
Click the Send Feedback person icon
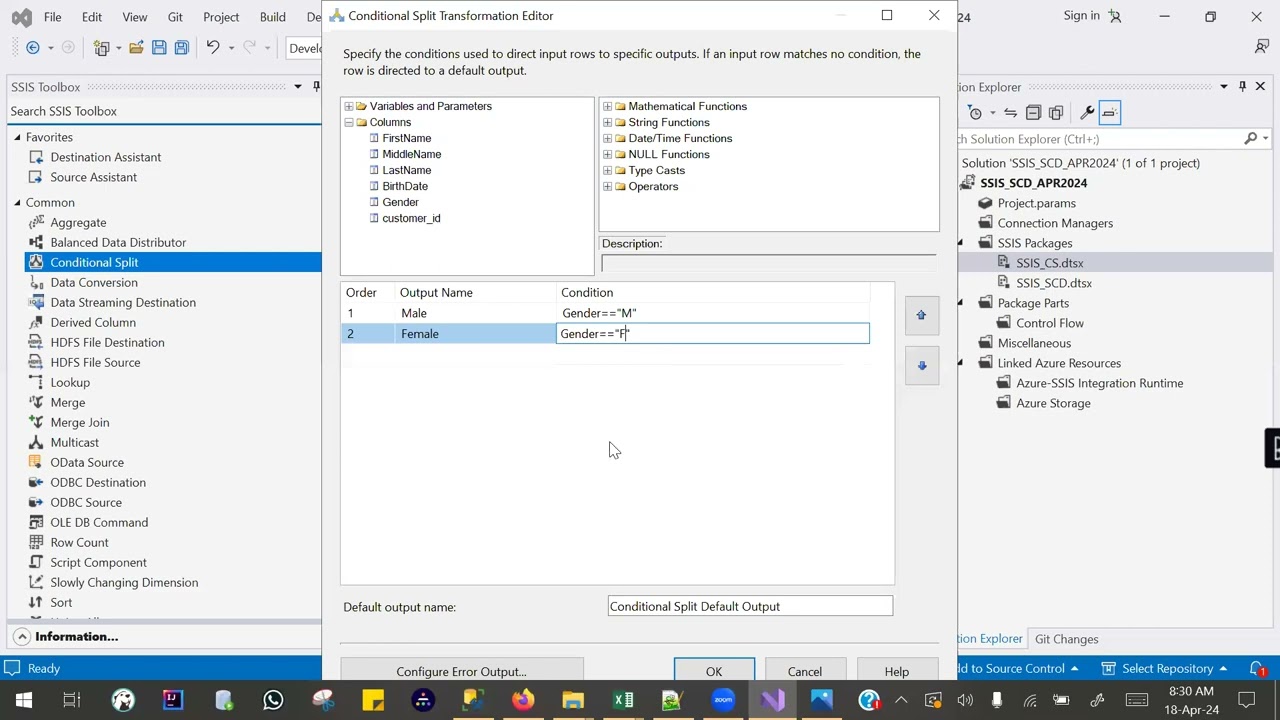(1262, 47)
